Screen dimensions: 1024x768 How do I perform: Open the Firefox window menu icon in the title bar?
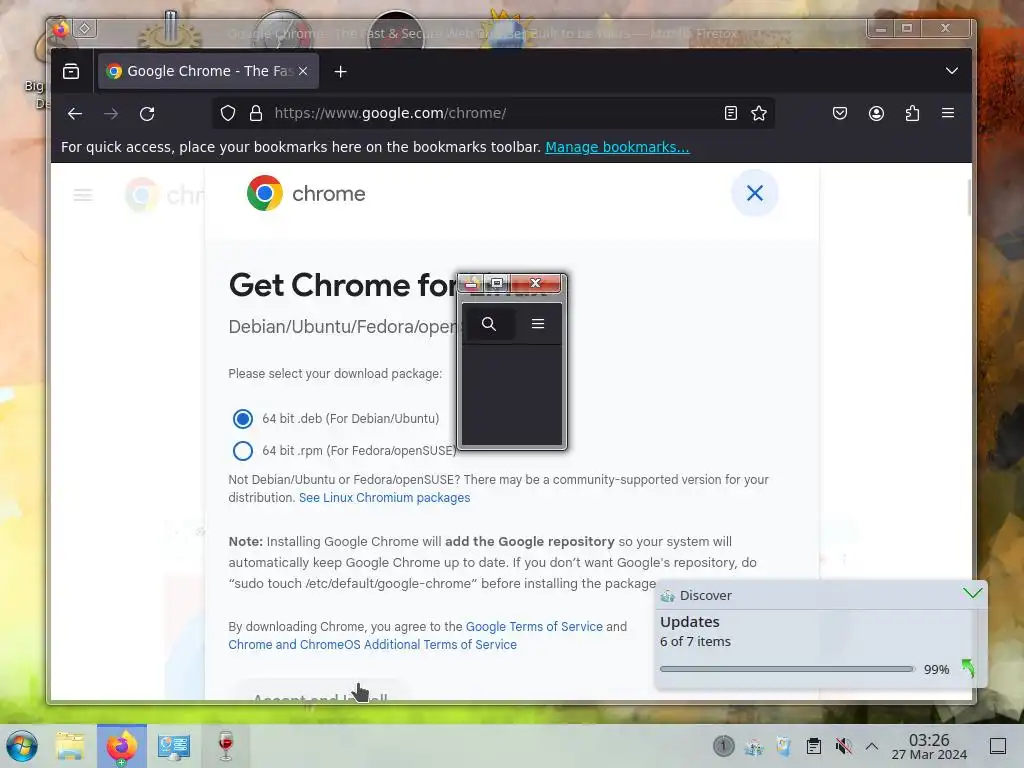(60, 29)
